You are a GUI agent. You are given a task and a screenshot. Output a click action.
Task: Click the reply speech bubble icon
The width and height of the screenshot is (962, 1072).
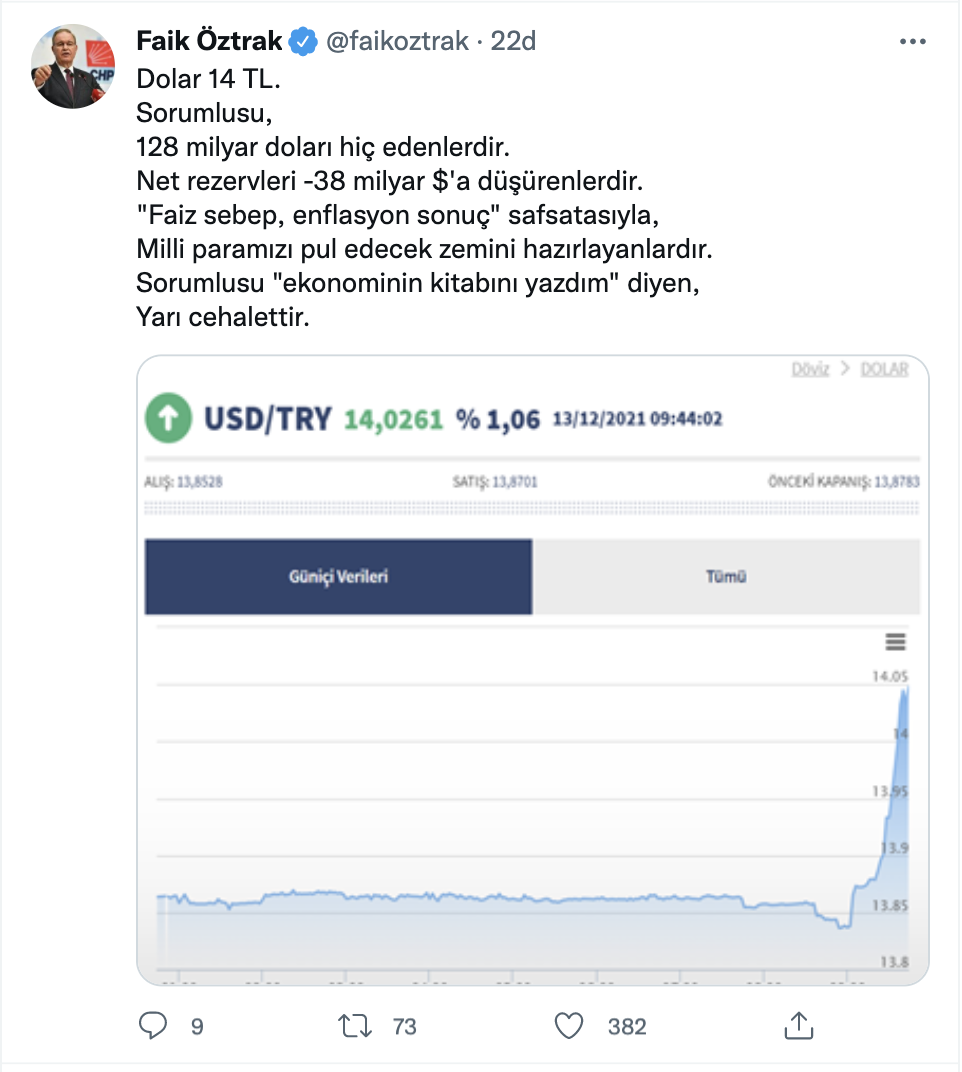coord(153,1025)
